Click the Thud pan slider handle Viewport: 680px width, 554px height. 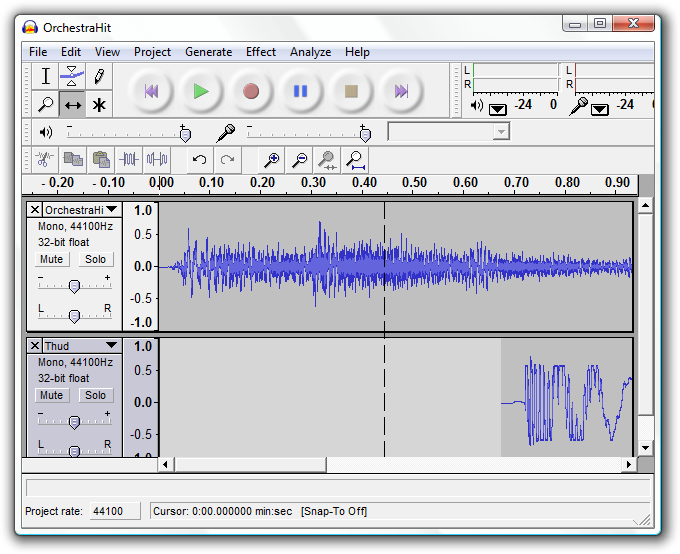click(75, 451)
